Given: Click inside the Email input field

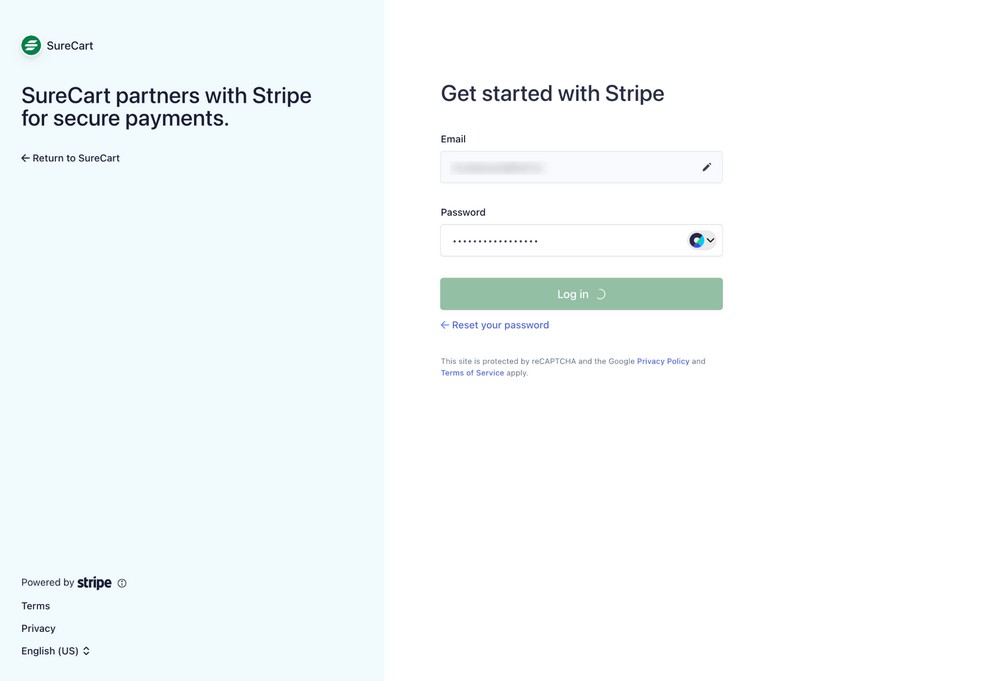Looking at the screenshot, I should click(560, 167).
